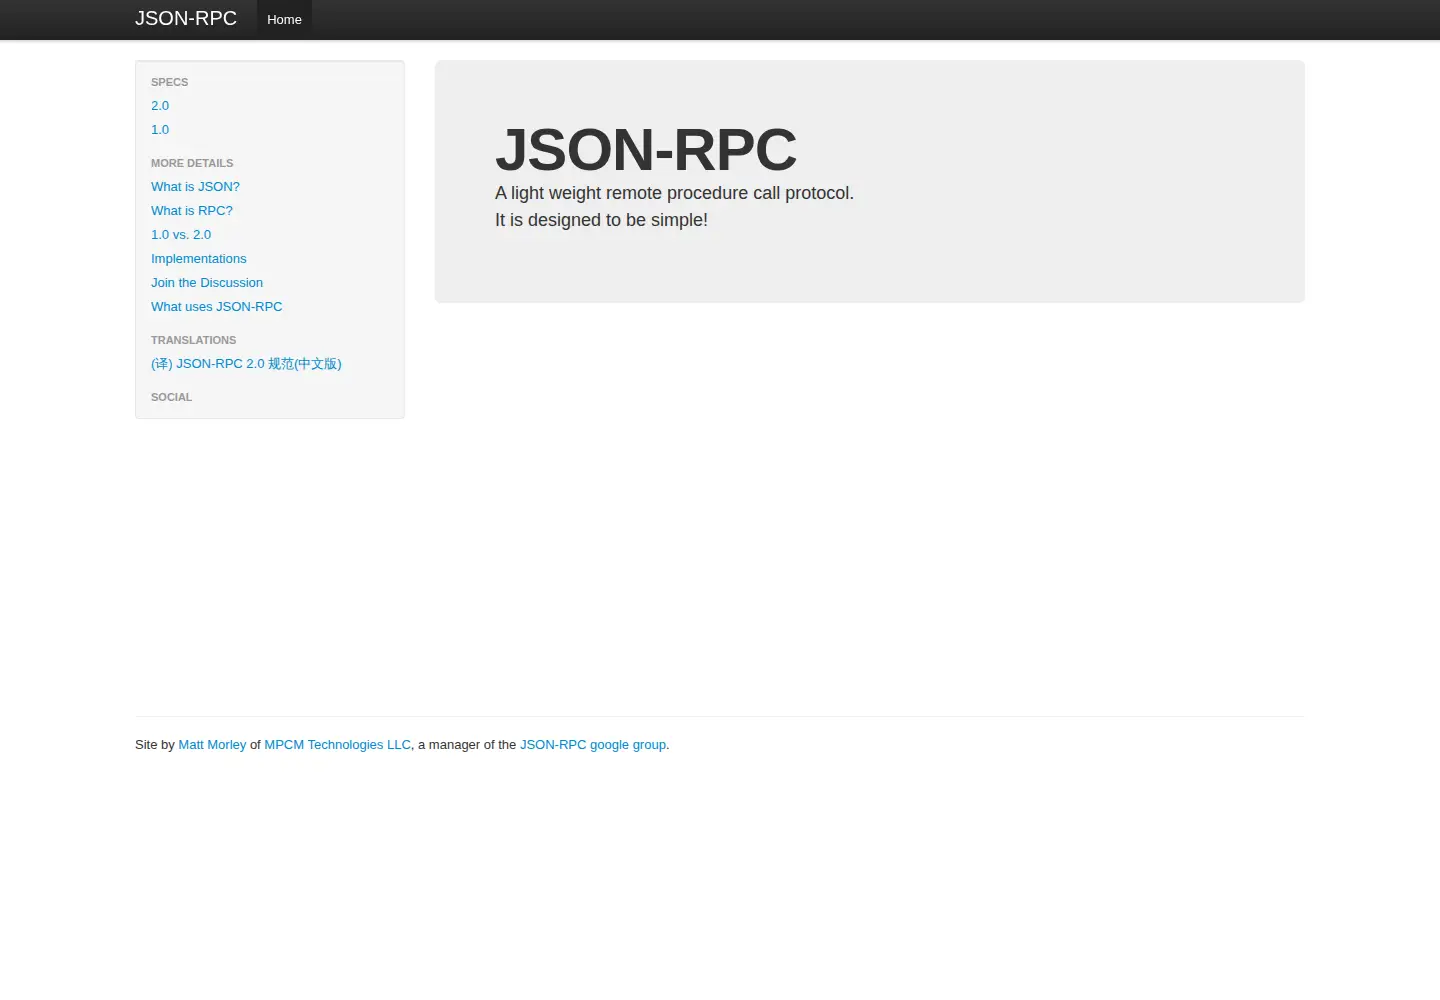Viewport: 1440px width, 1000px height.
Task: Open the 1.0 vs. 2.0 comparison link
Action: tap(181, 235)
